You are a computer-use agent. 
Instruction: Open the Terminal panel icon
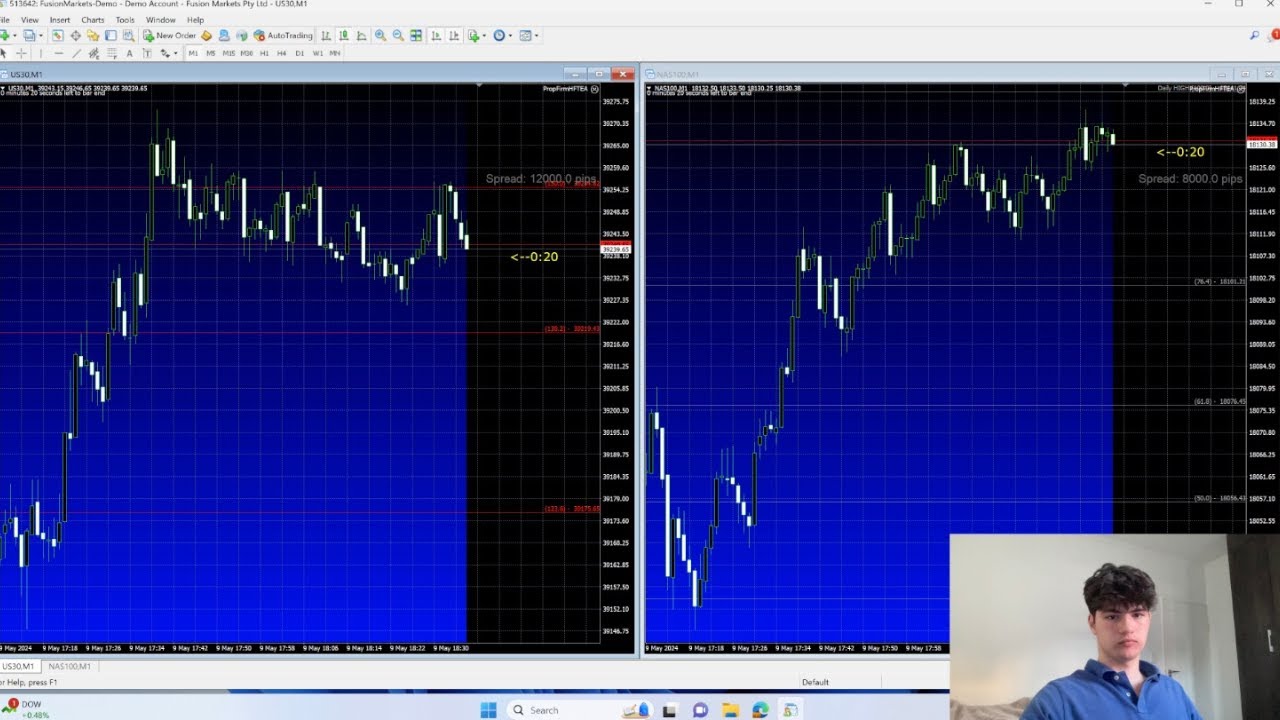[110, 35]
